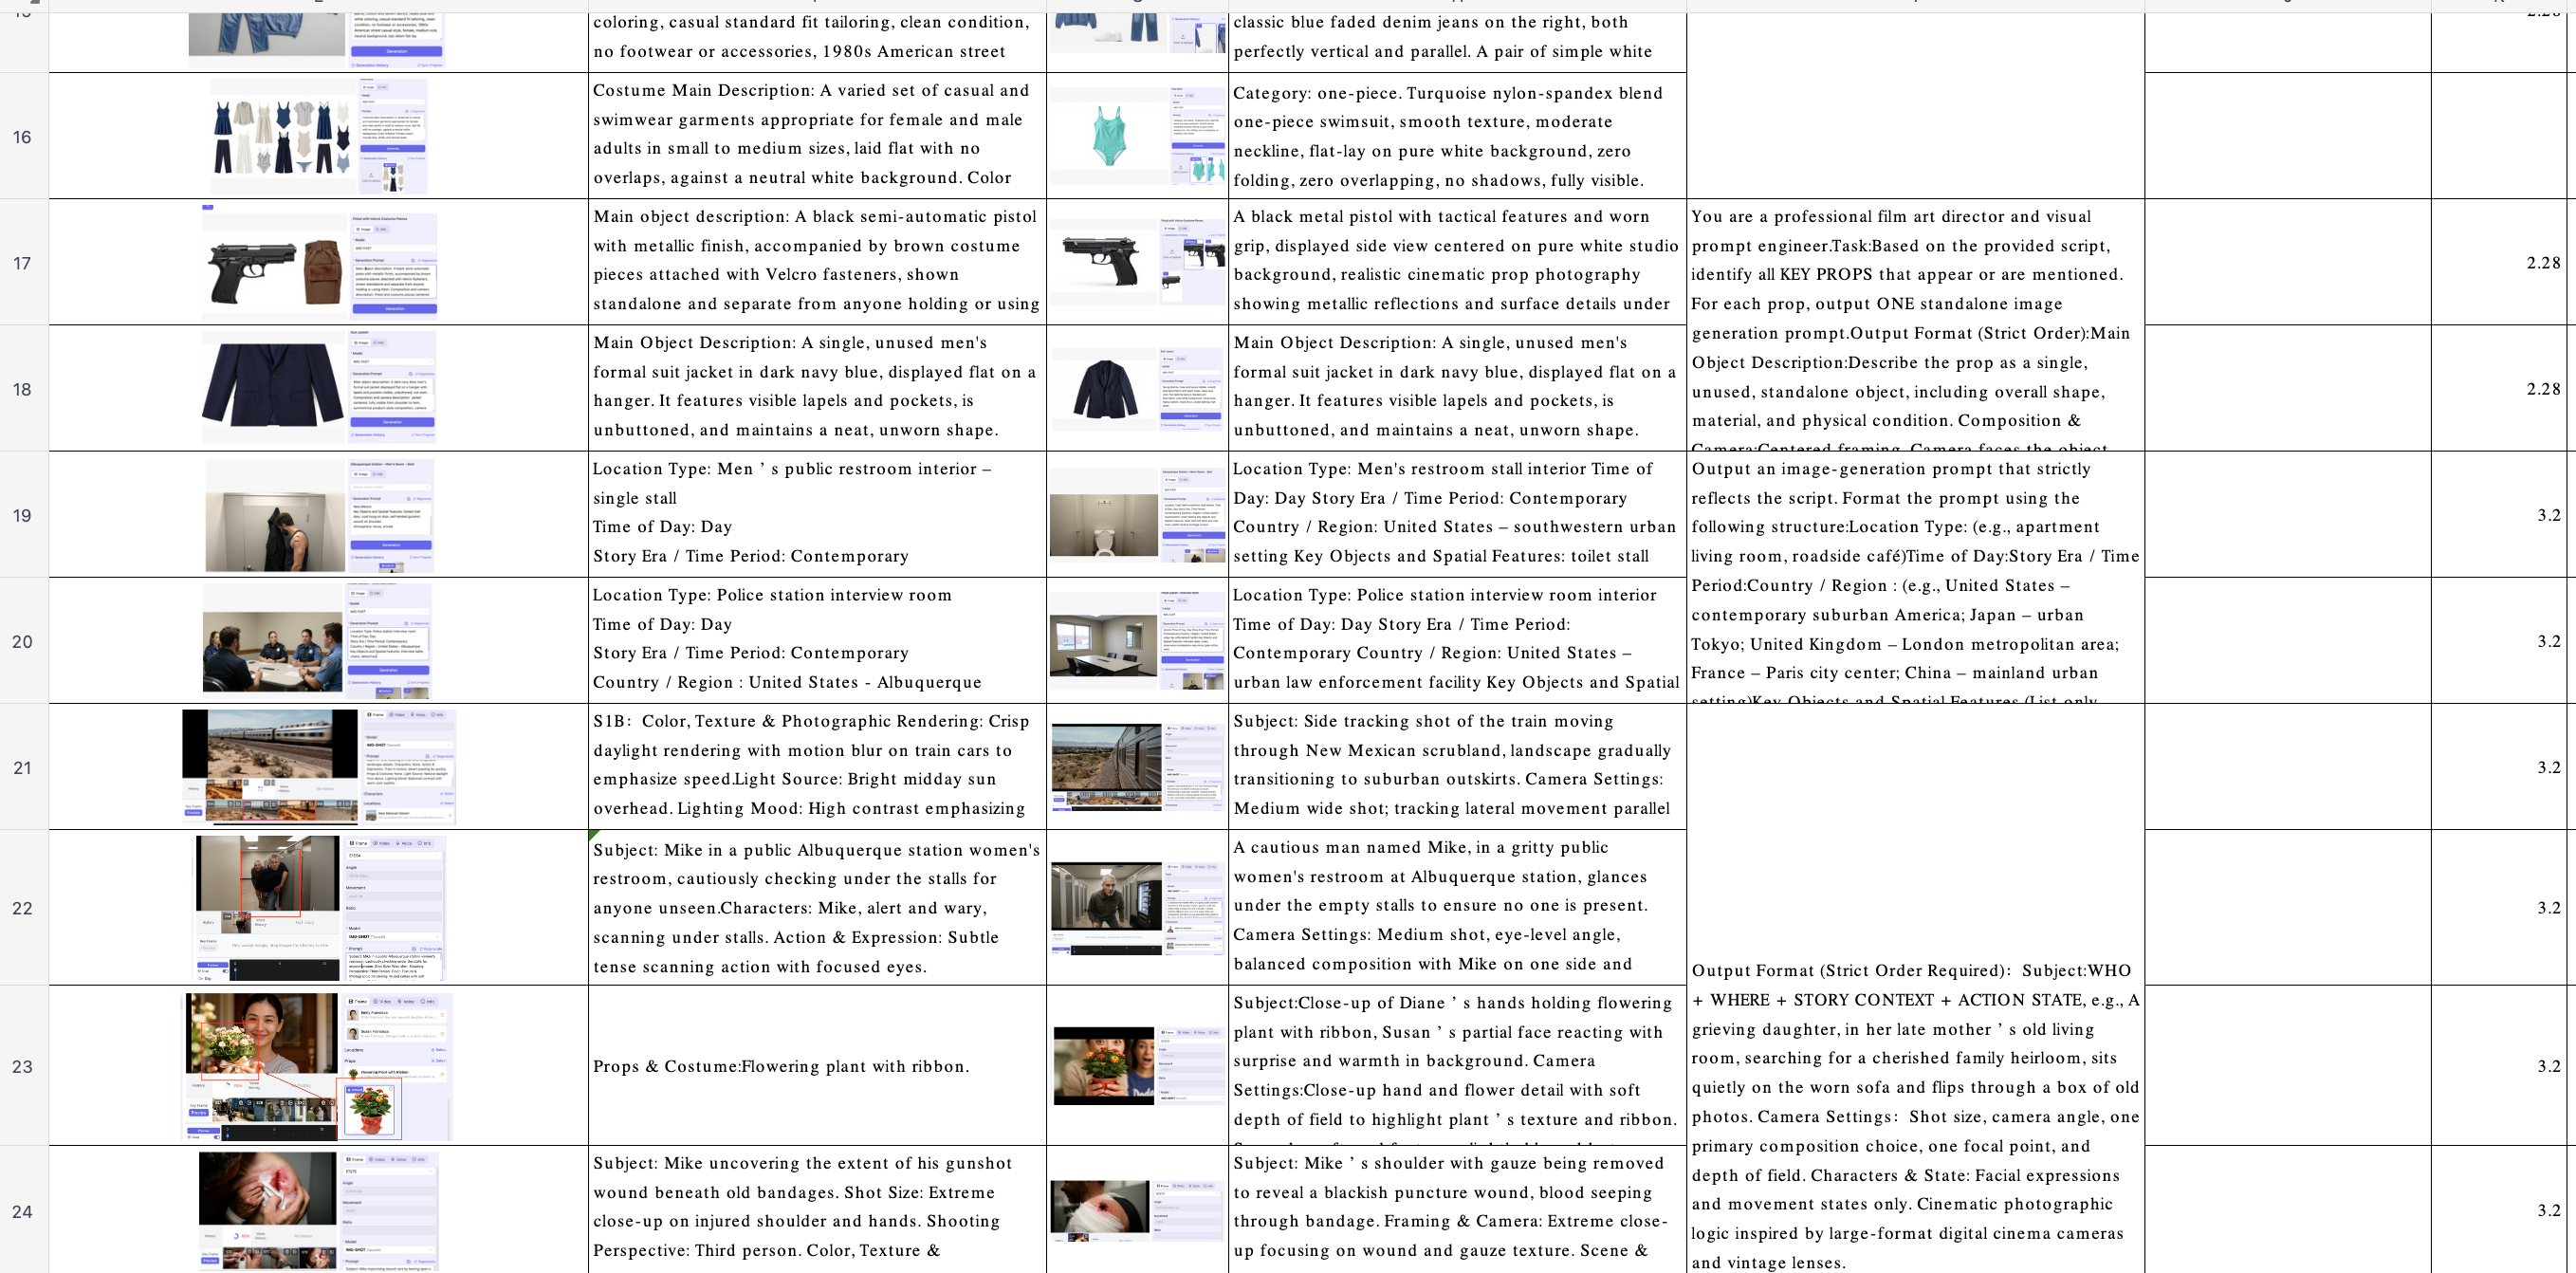2576x1273 pixels.
Task: Click the "A black metal pistol with tactical features" cell
Action: tap(1457, 262)
